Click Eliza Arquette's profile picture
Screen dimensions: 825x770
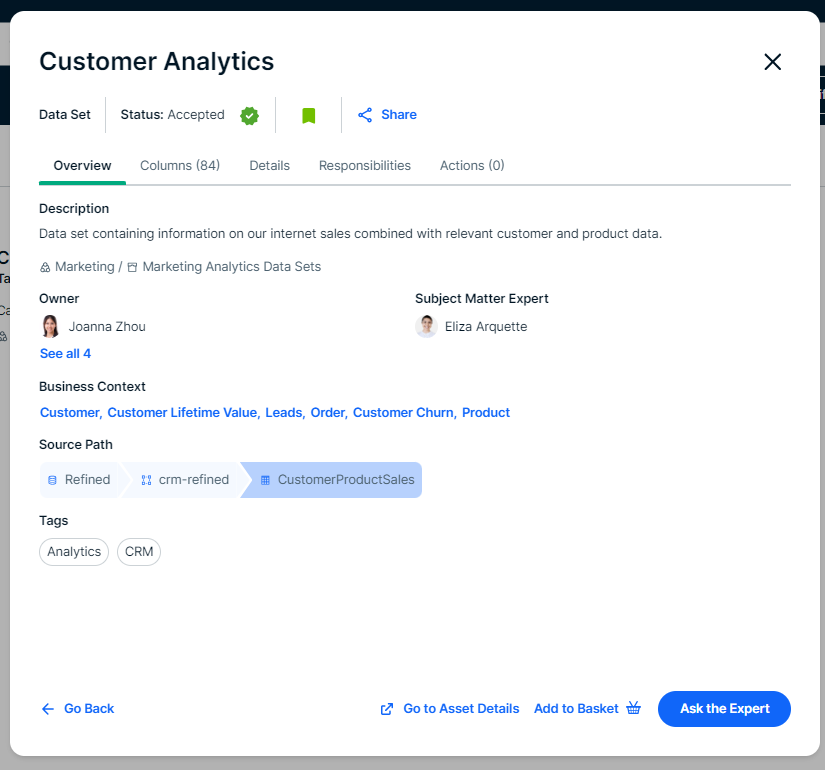426,326
